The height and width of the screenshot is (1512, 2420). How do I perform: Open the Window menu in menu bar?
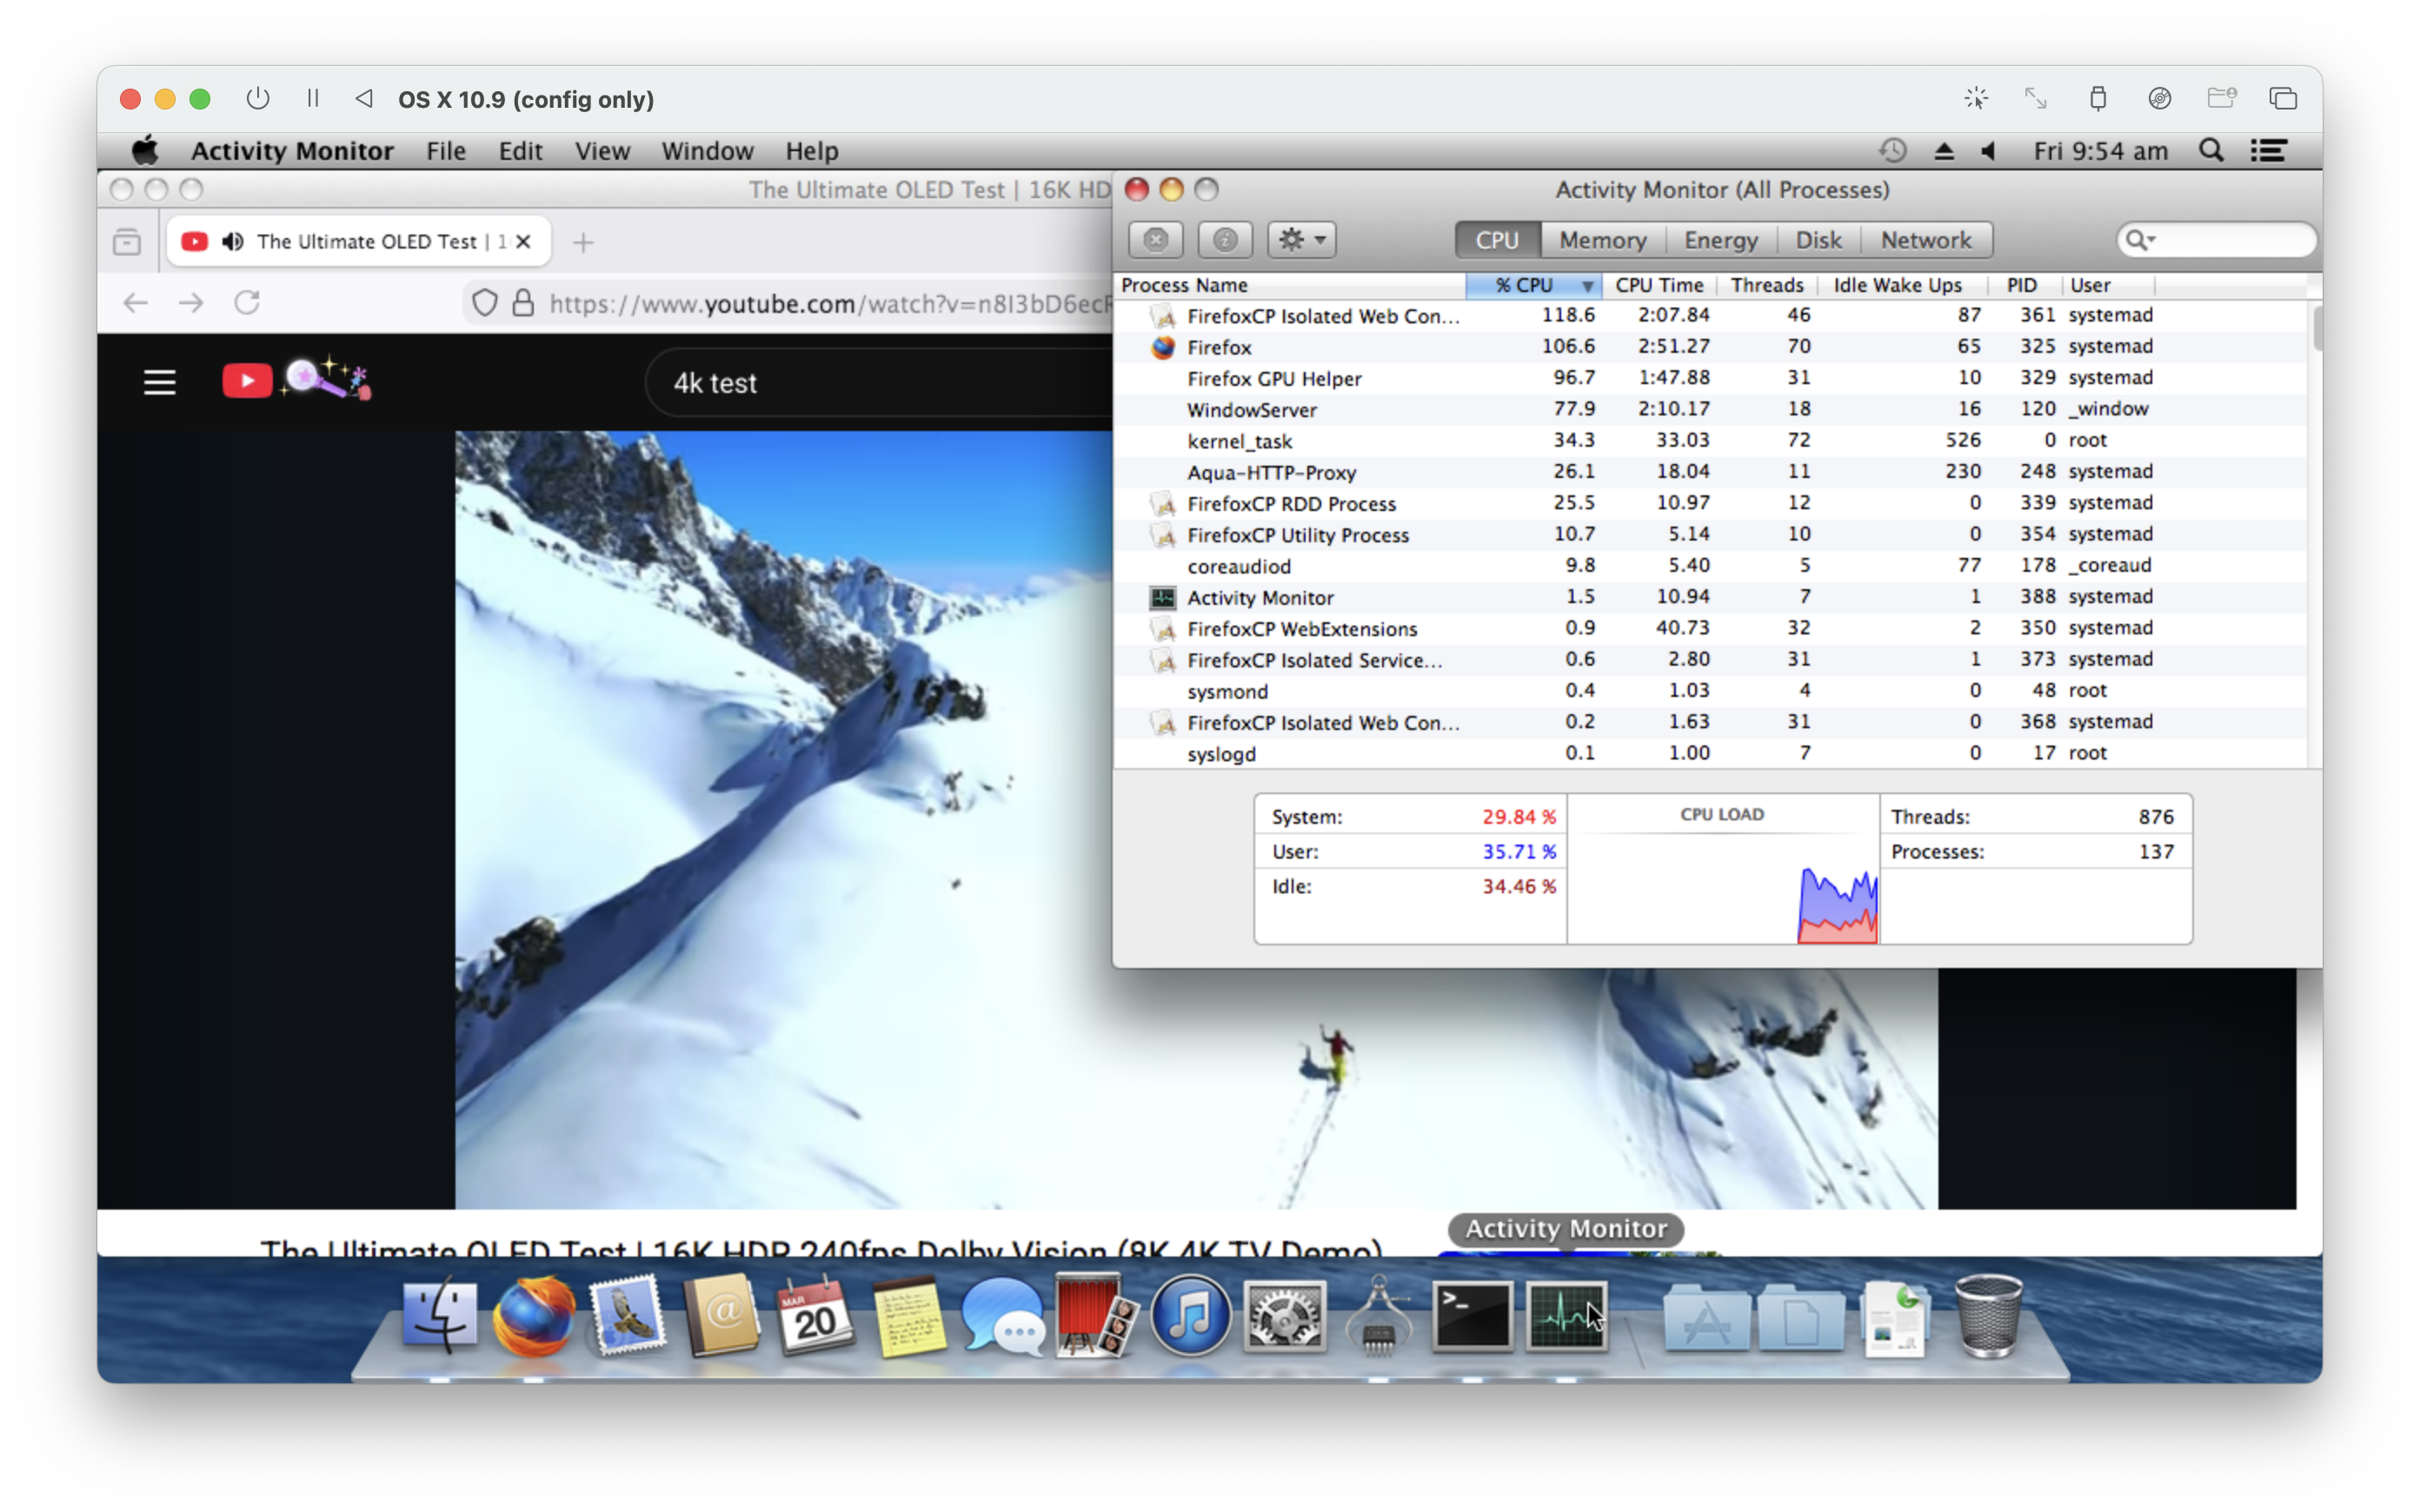coord(707,151)
